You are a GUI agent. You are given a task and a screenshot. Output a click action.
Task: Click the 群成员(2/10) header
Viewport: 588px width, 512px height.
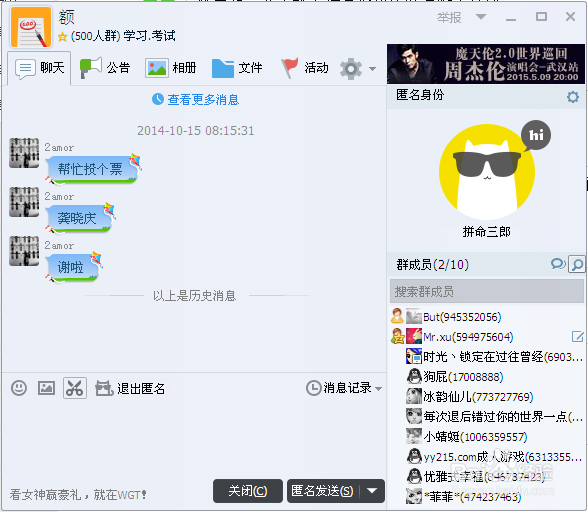click(x=433, y=265)
